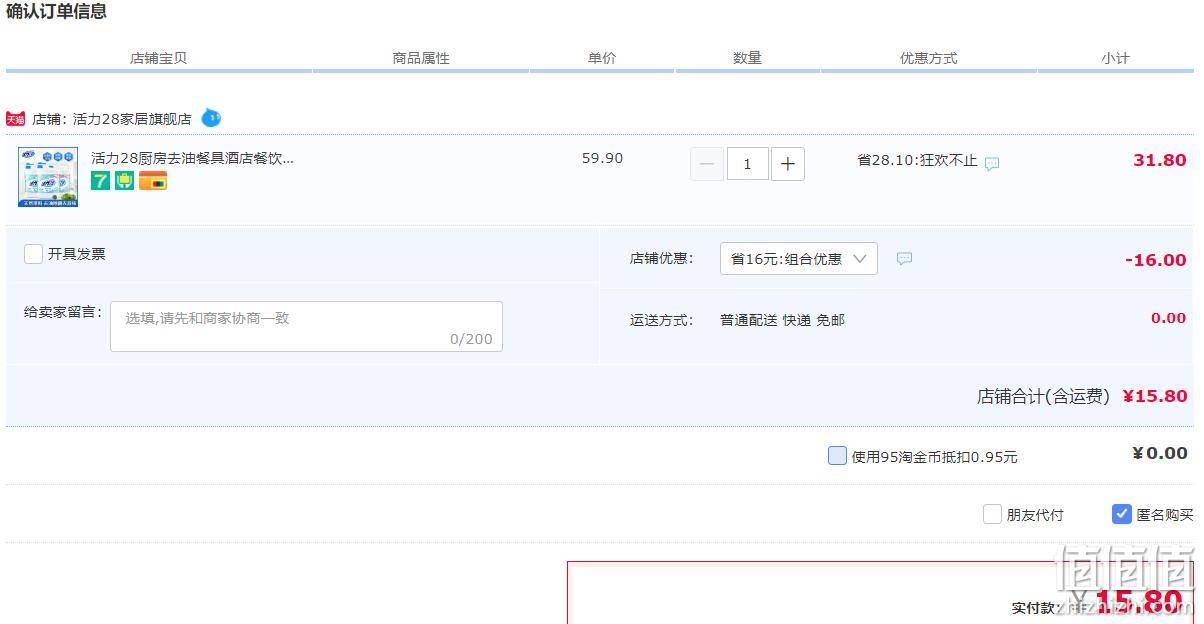Click the shipping fee 0.00
This screenshot has width=1204, height=624.
(1168, 318)
